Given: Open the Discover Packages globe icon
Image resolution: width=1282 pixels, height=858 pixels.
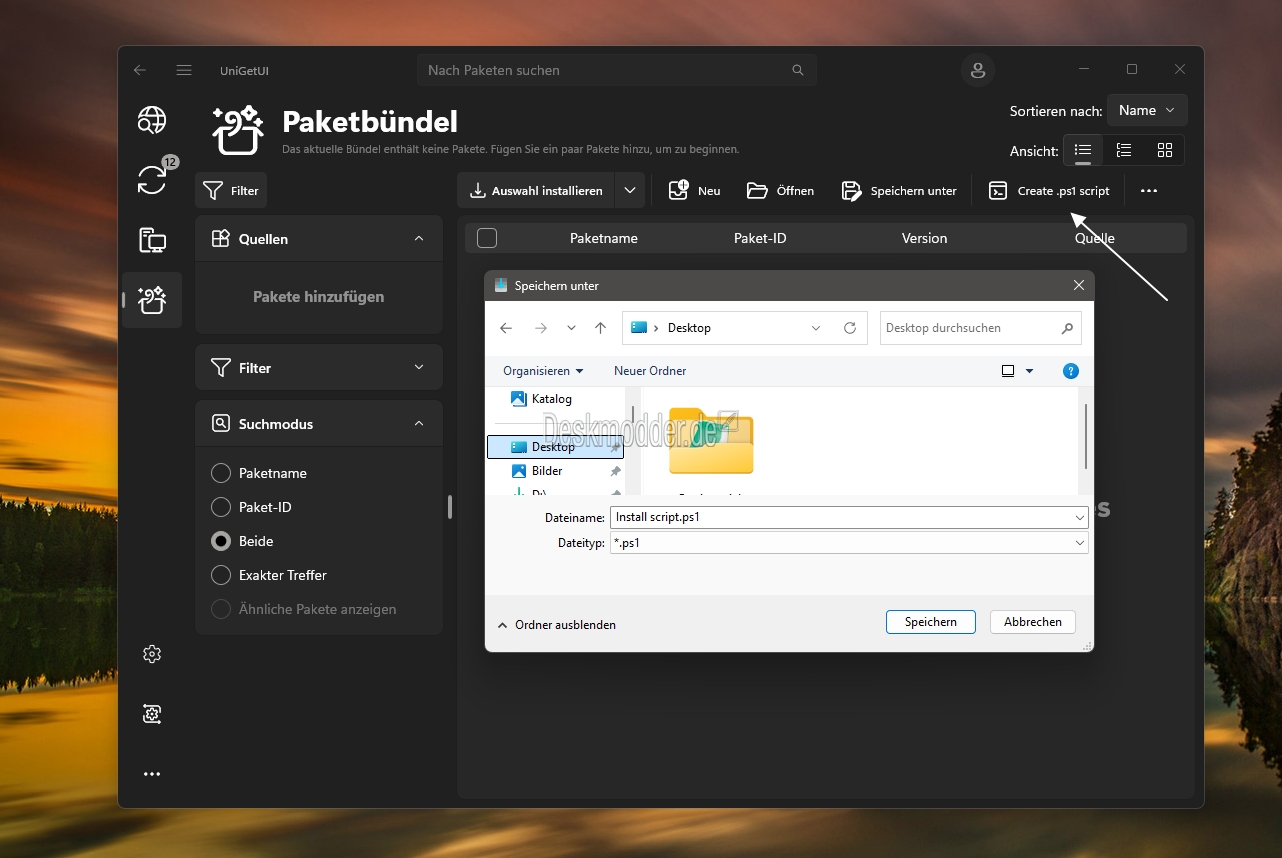Looking at the screenshot, I should (x=152, y=120).
